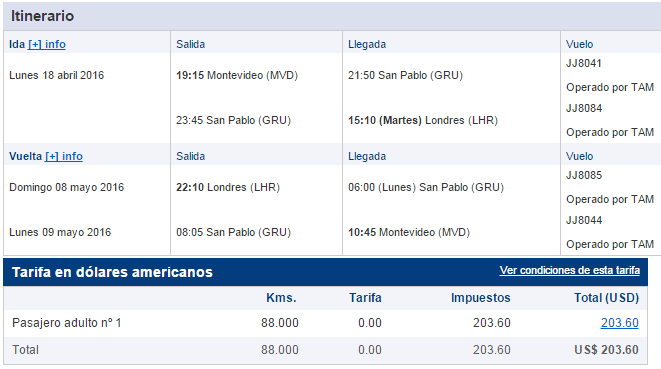Click the Kms. column header

click(281, 298)
